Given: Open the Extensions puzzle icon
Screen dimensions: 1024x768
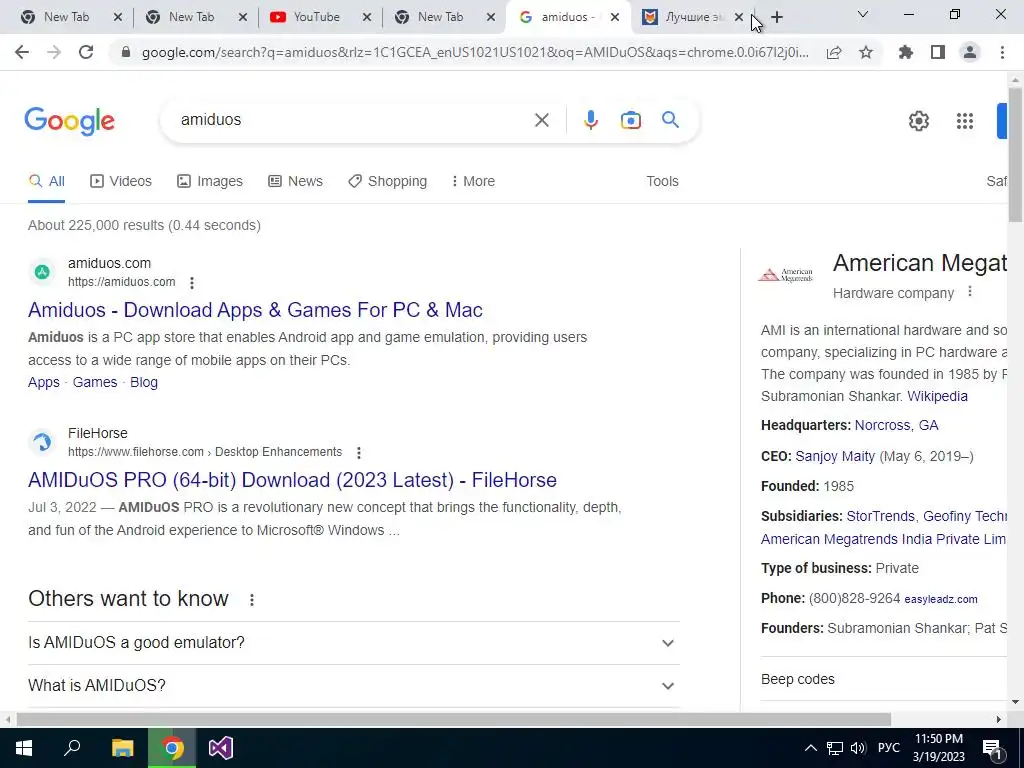Looking at the screenshot, I should click(906, 52).
